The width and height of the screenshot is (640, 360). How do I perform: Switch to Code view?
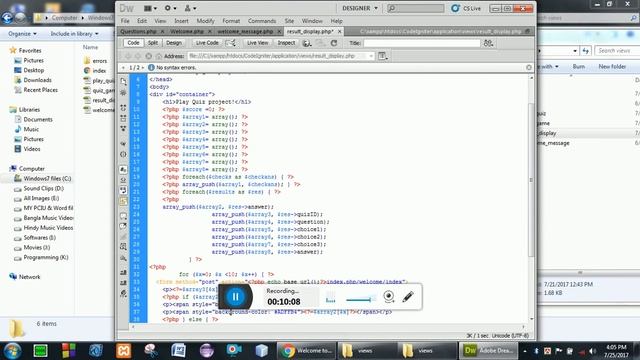pos(133,43)
